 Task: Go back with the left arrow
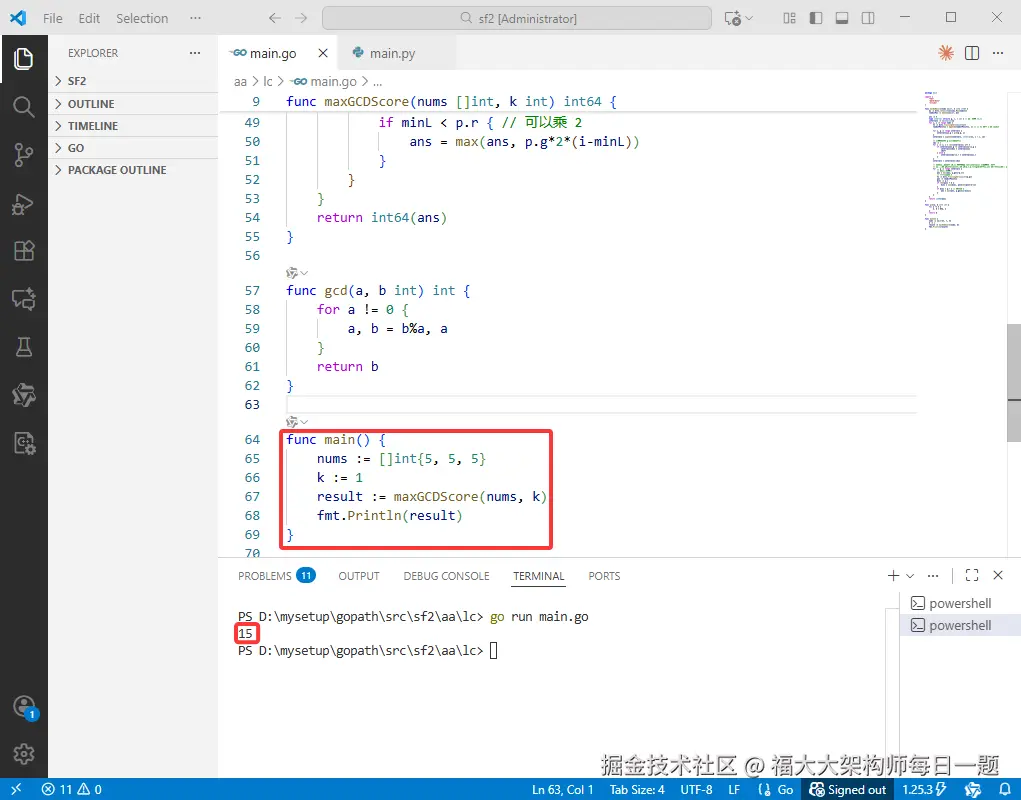click(x=275, y=18)
